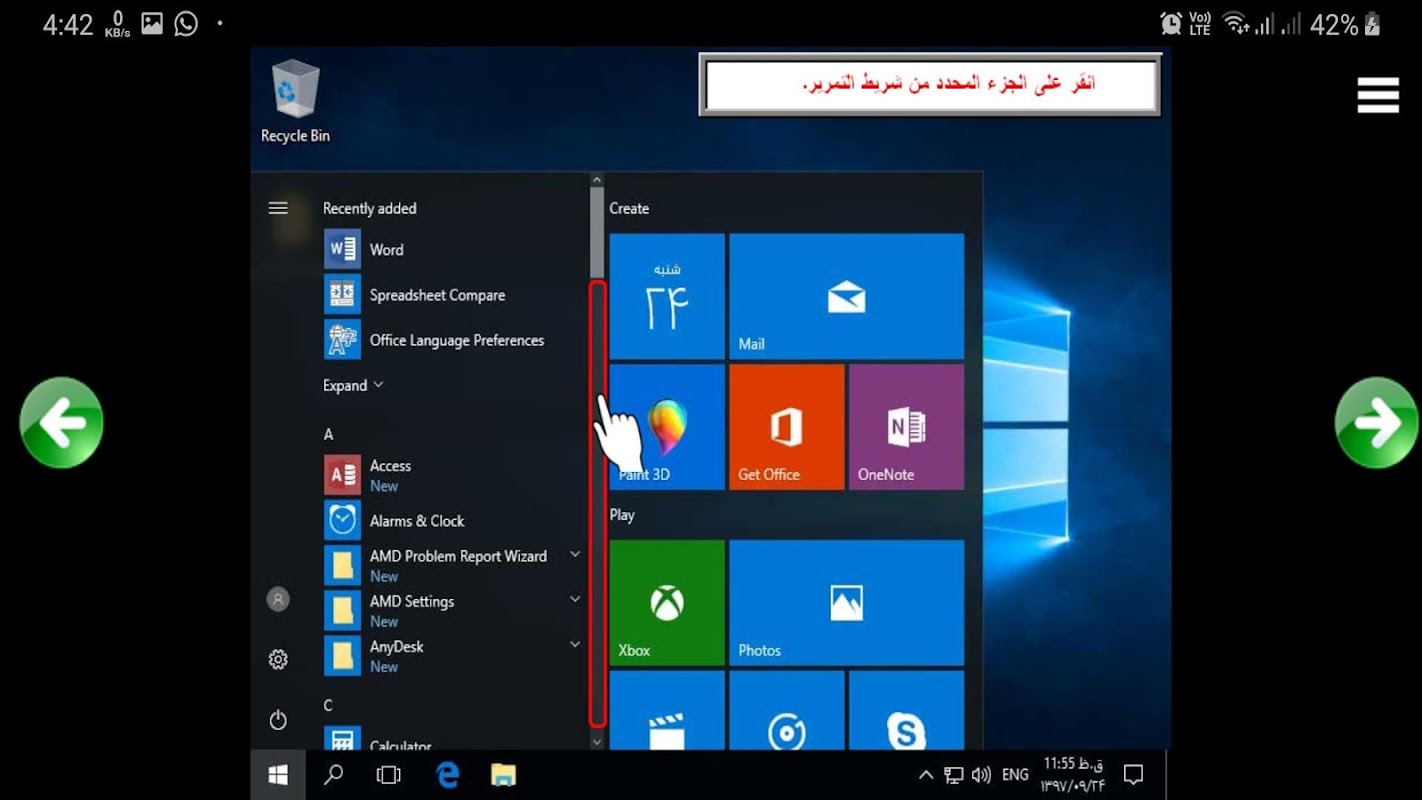Screen dimensions: 1422x800
Task: Open the Paint 3D tile
Action: (667, 427)
